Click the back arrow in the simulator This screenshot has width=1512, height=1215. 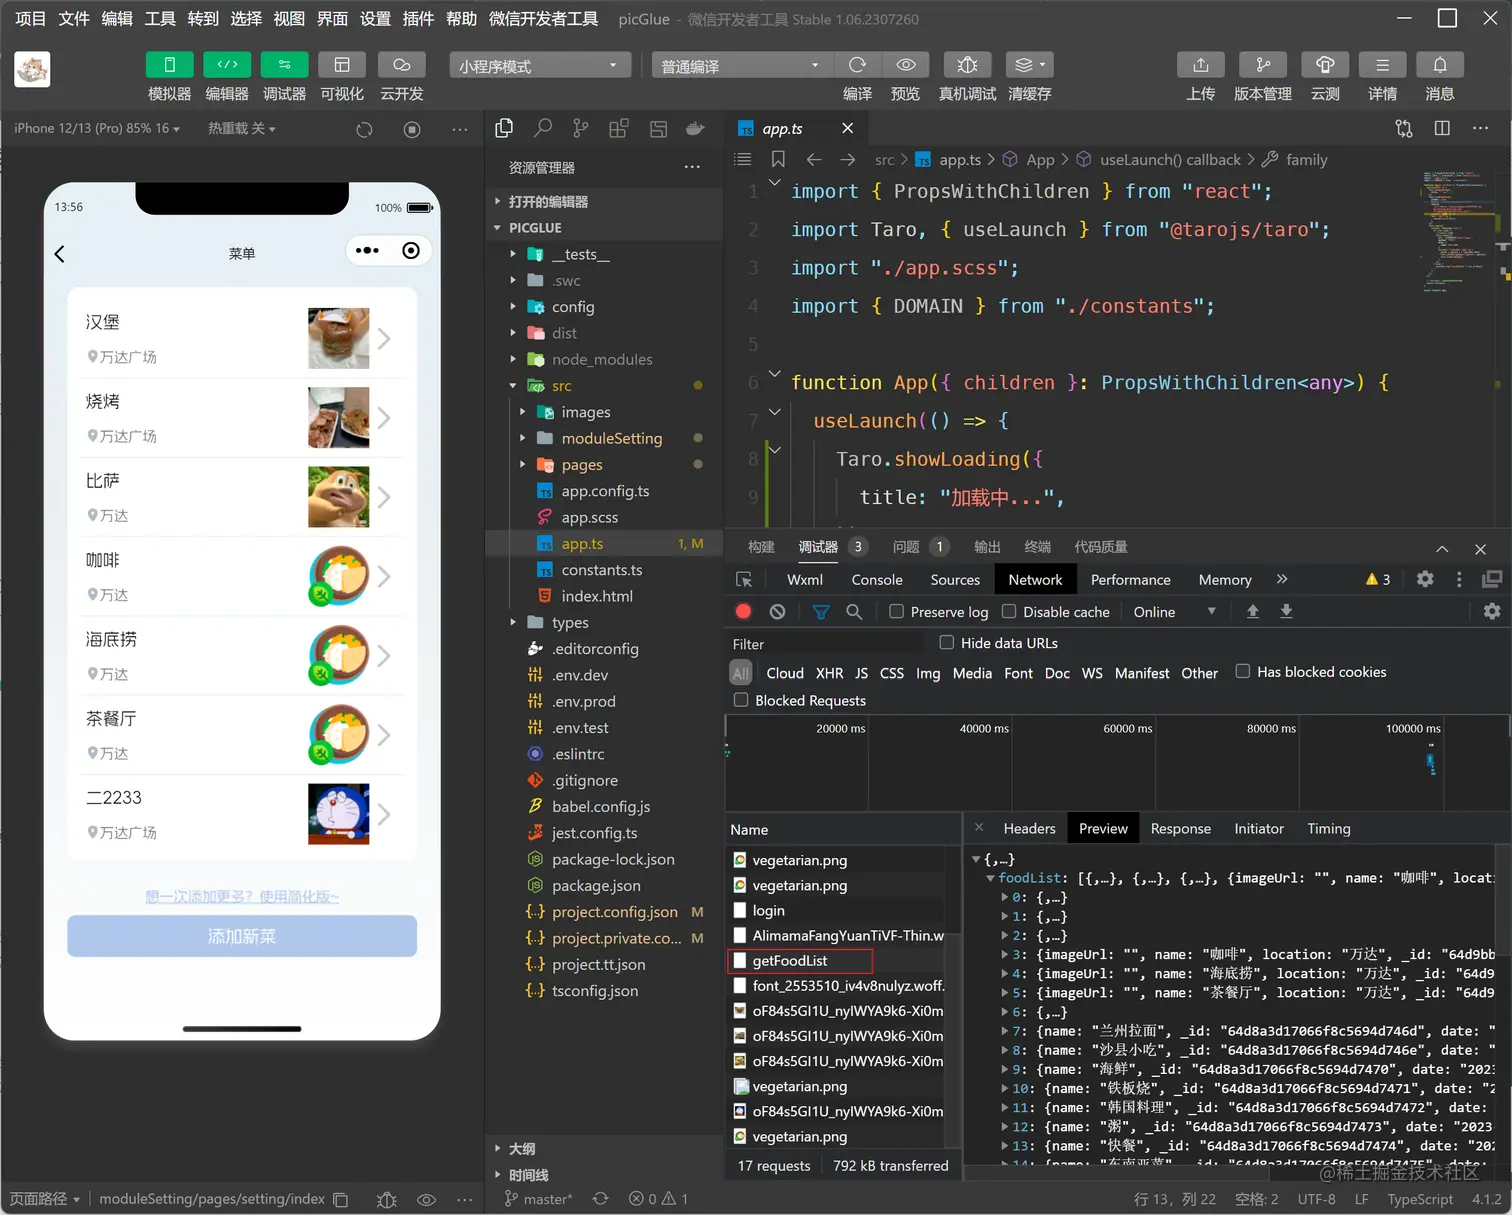click(x=60, y=254)
